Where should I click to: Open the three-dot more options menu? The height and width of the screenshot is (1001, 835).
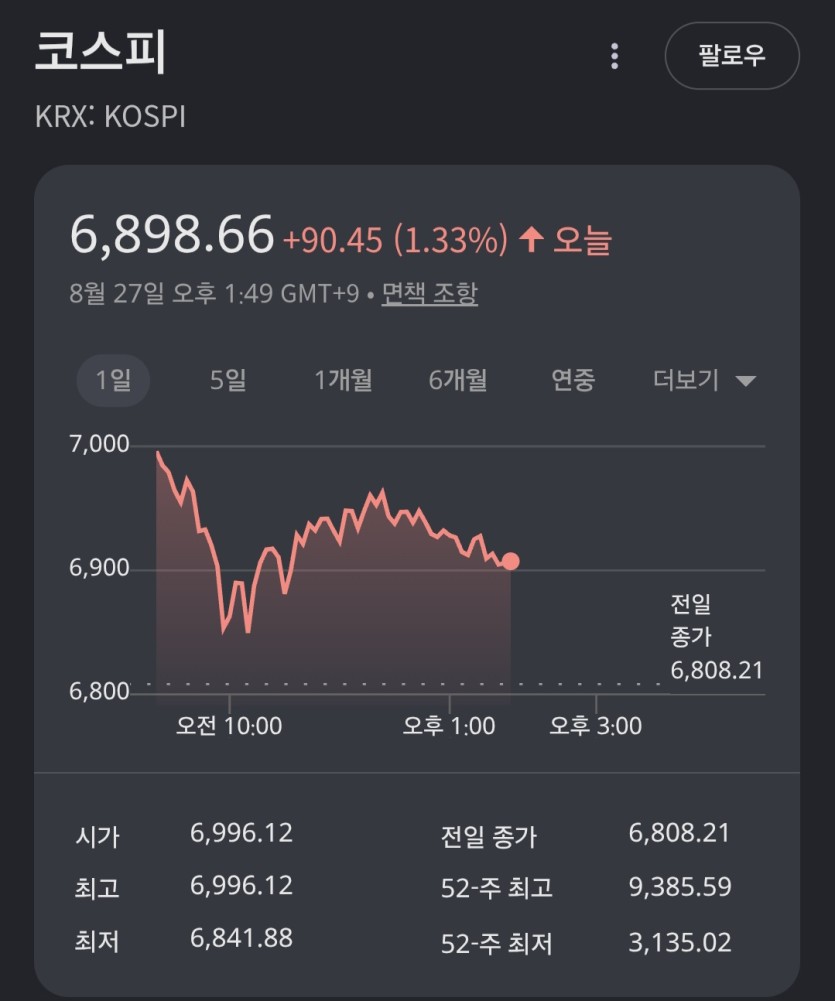614,56
